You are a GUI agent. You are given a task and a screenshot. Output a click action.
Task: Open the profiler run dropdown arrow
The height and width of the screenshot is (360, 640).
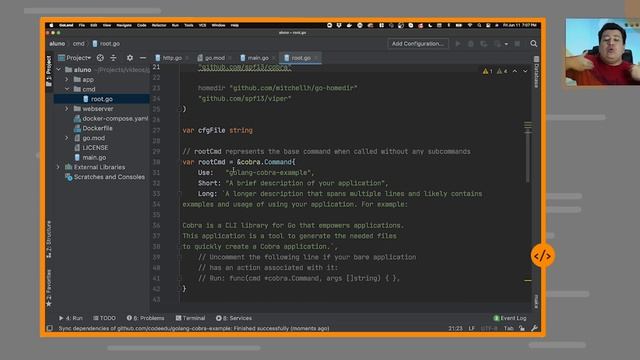(x=506, y=44)
